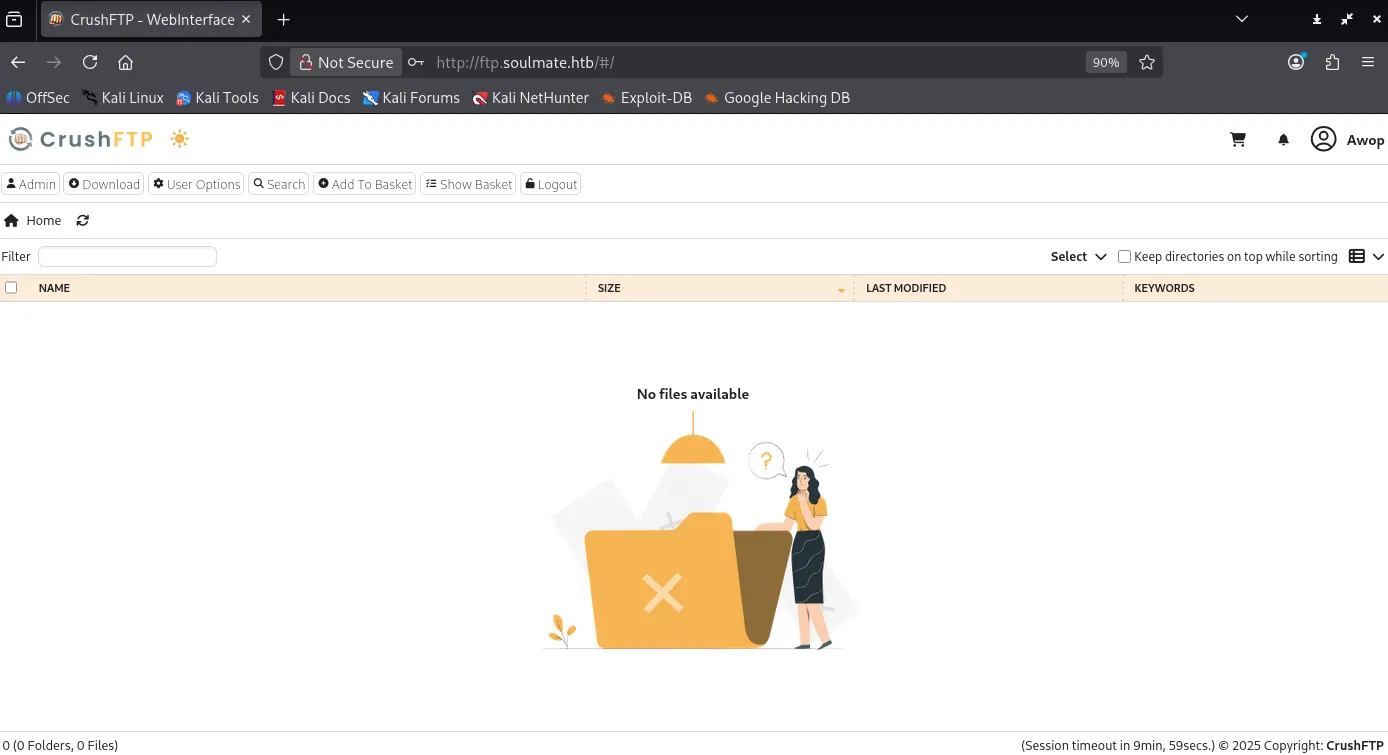Viewport: 1388px width, 755px height.
Task: Open the saved password key icon
Action: (x=416, y=62)
